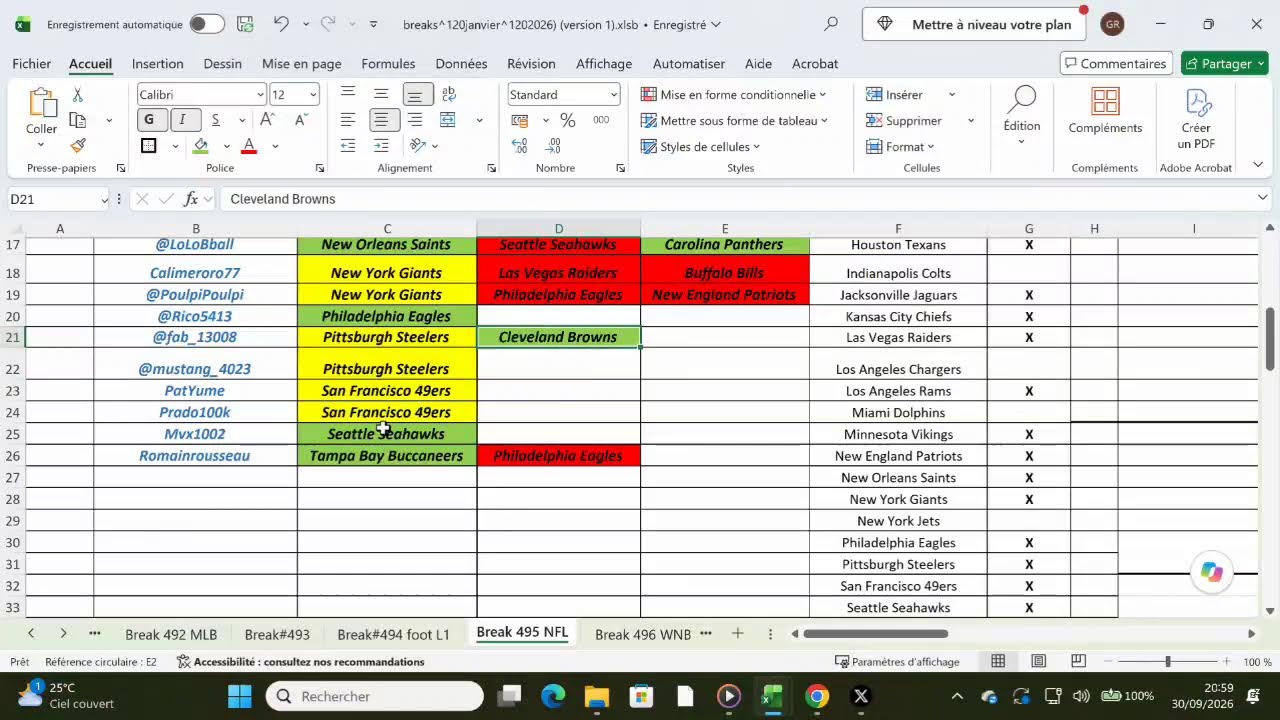Click Accessibilité : consultez nos recommandations
This screenshot has height=720, width=1280.
[x=300, y=662]
